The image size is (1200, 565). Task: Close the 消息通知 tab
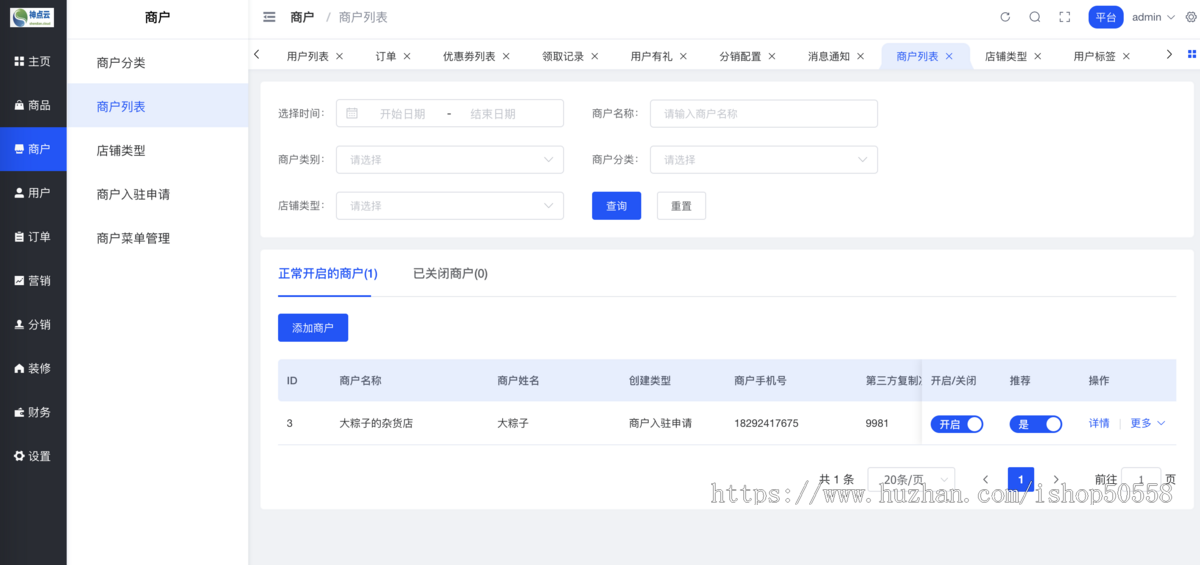[x=860, y=57]
